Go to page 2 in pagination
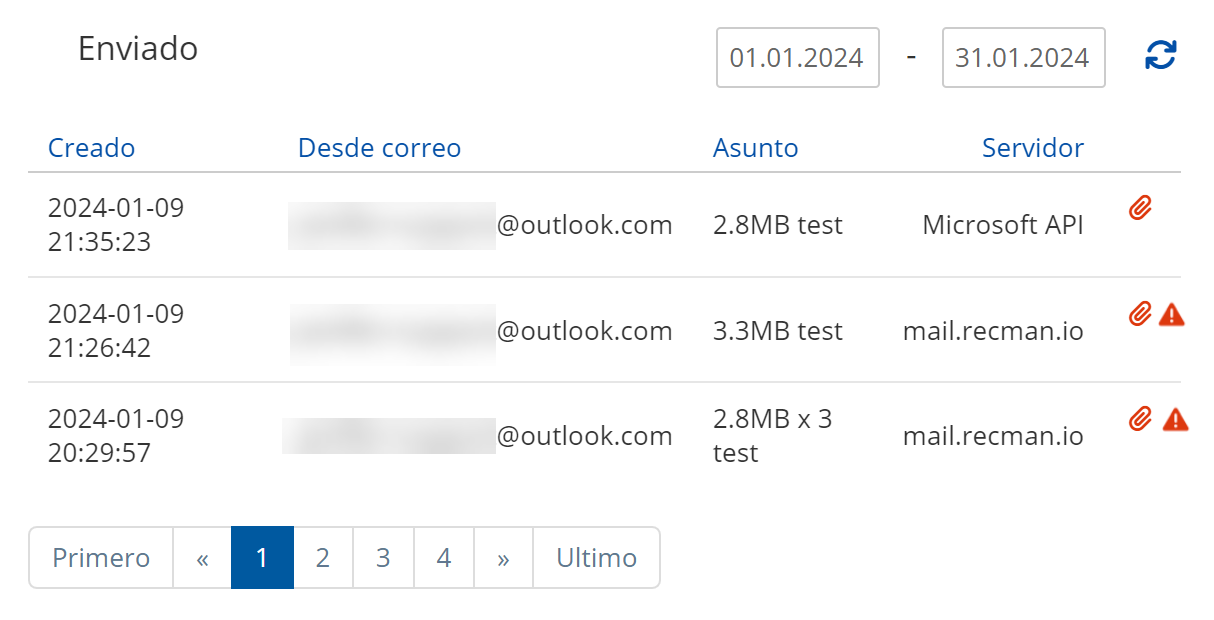 [323, 557]
